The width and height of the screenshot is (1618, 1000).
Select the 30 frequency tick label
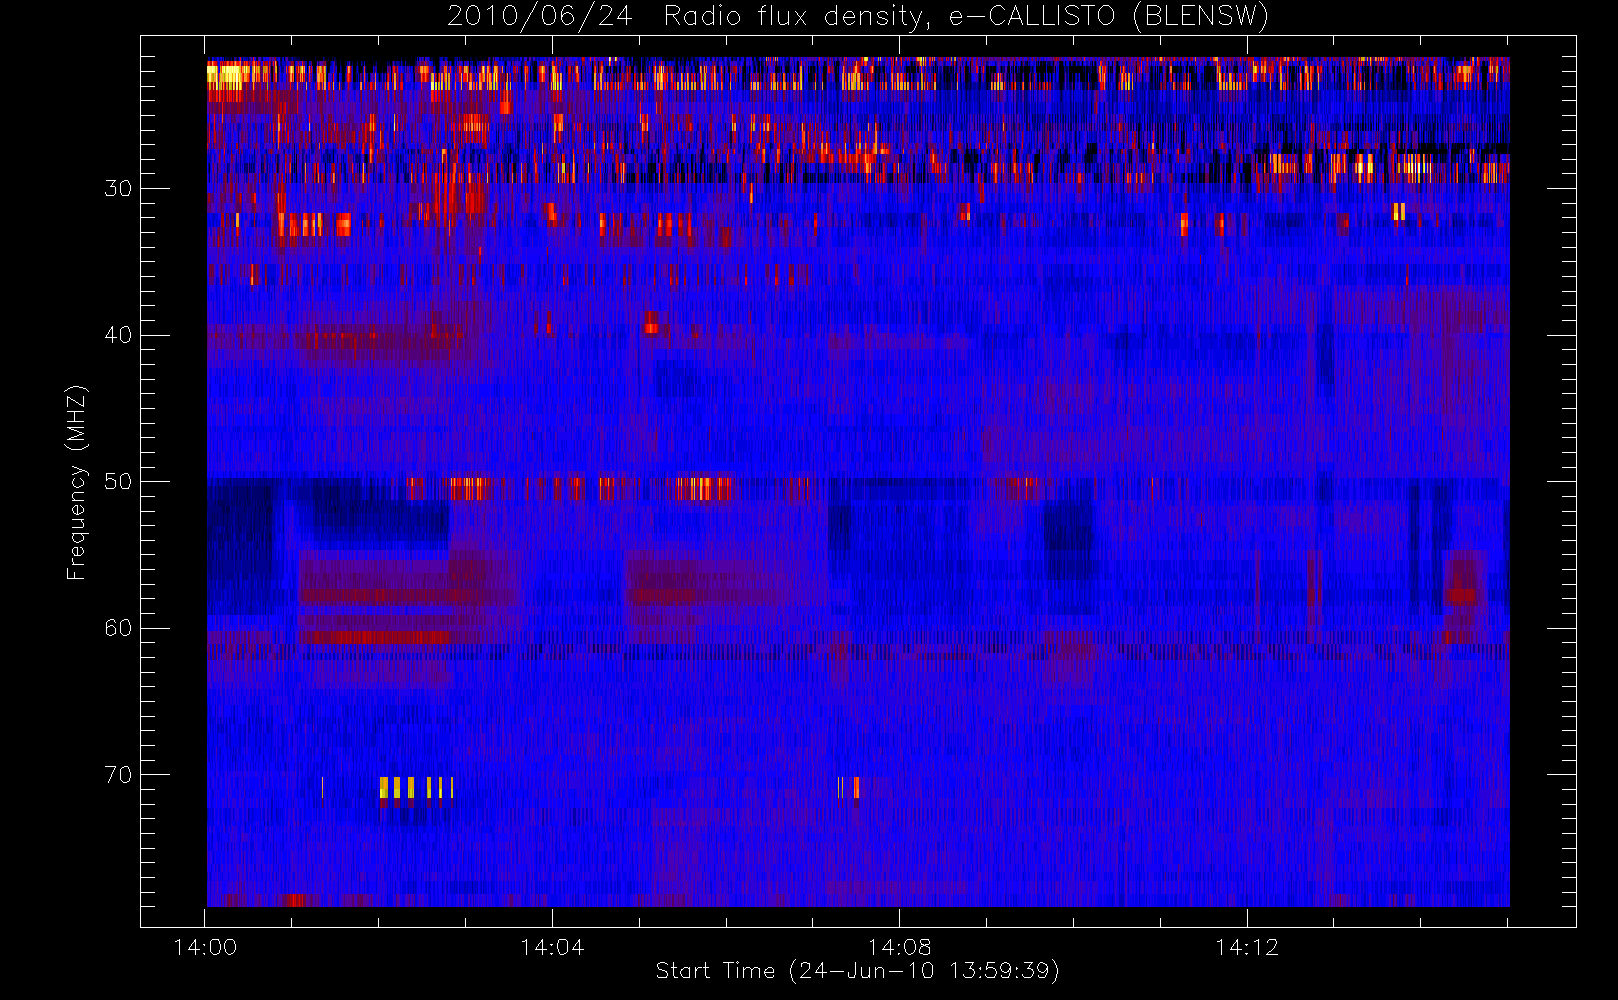pyautogui.click(x=118, y=189)
